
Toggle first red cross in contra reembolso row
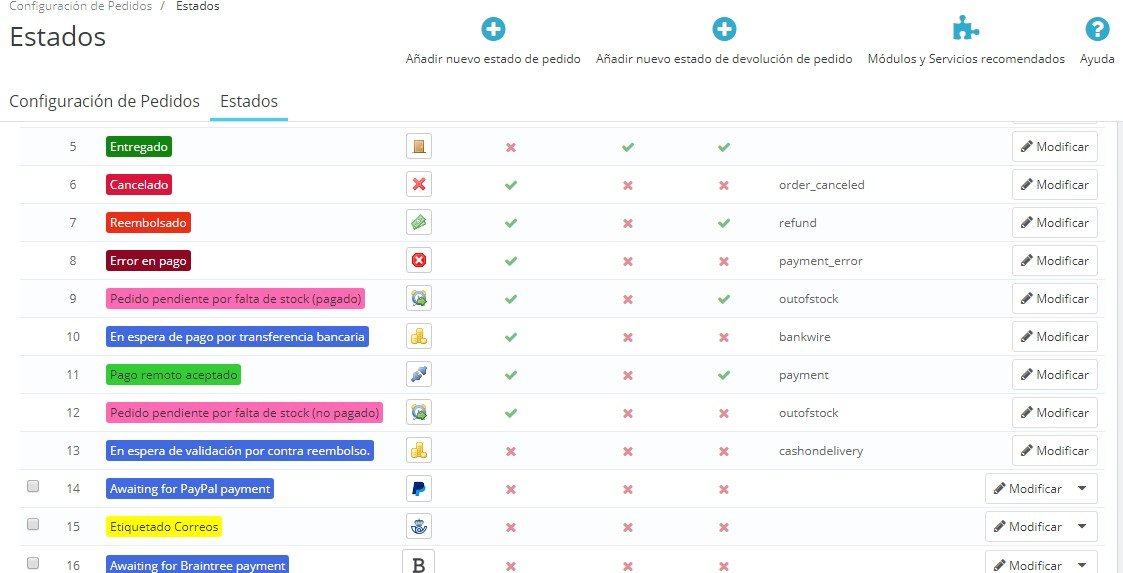coord(511,451)
